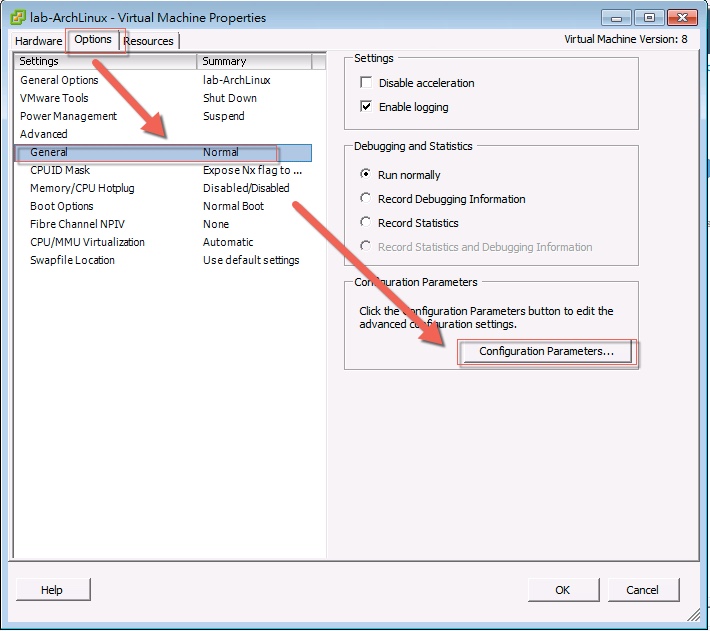Switch to the Resources tab

coord(148,41)
